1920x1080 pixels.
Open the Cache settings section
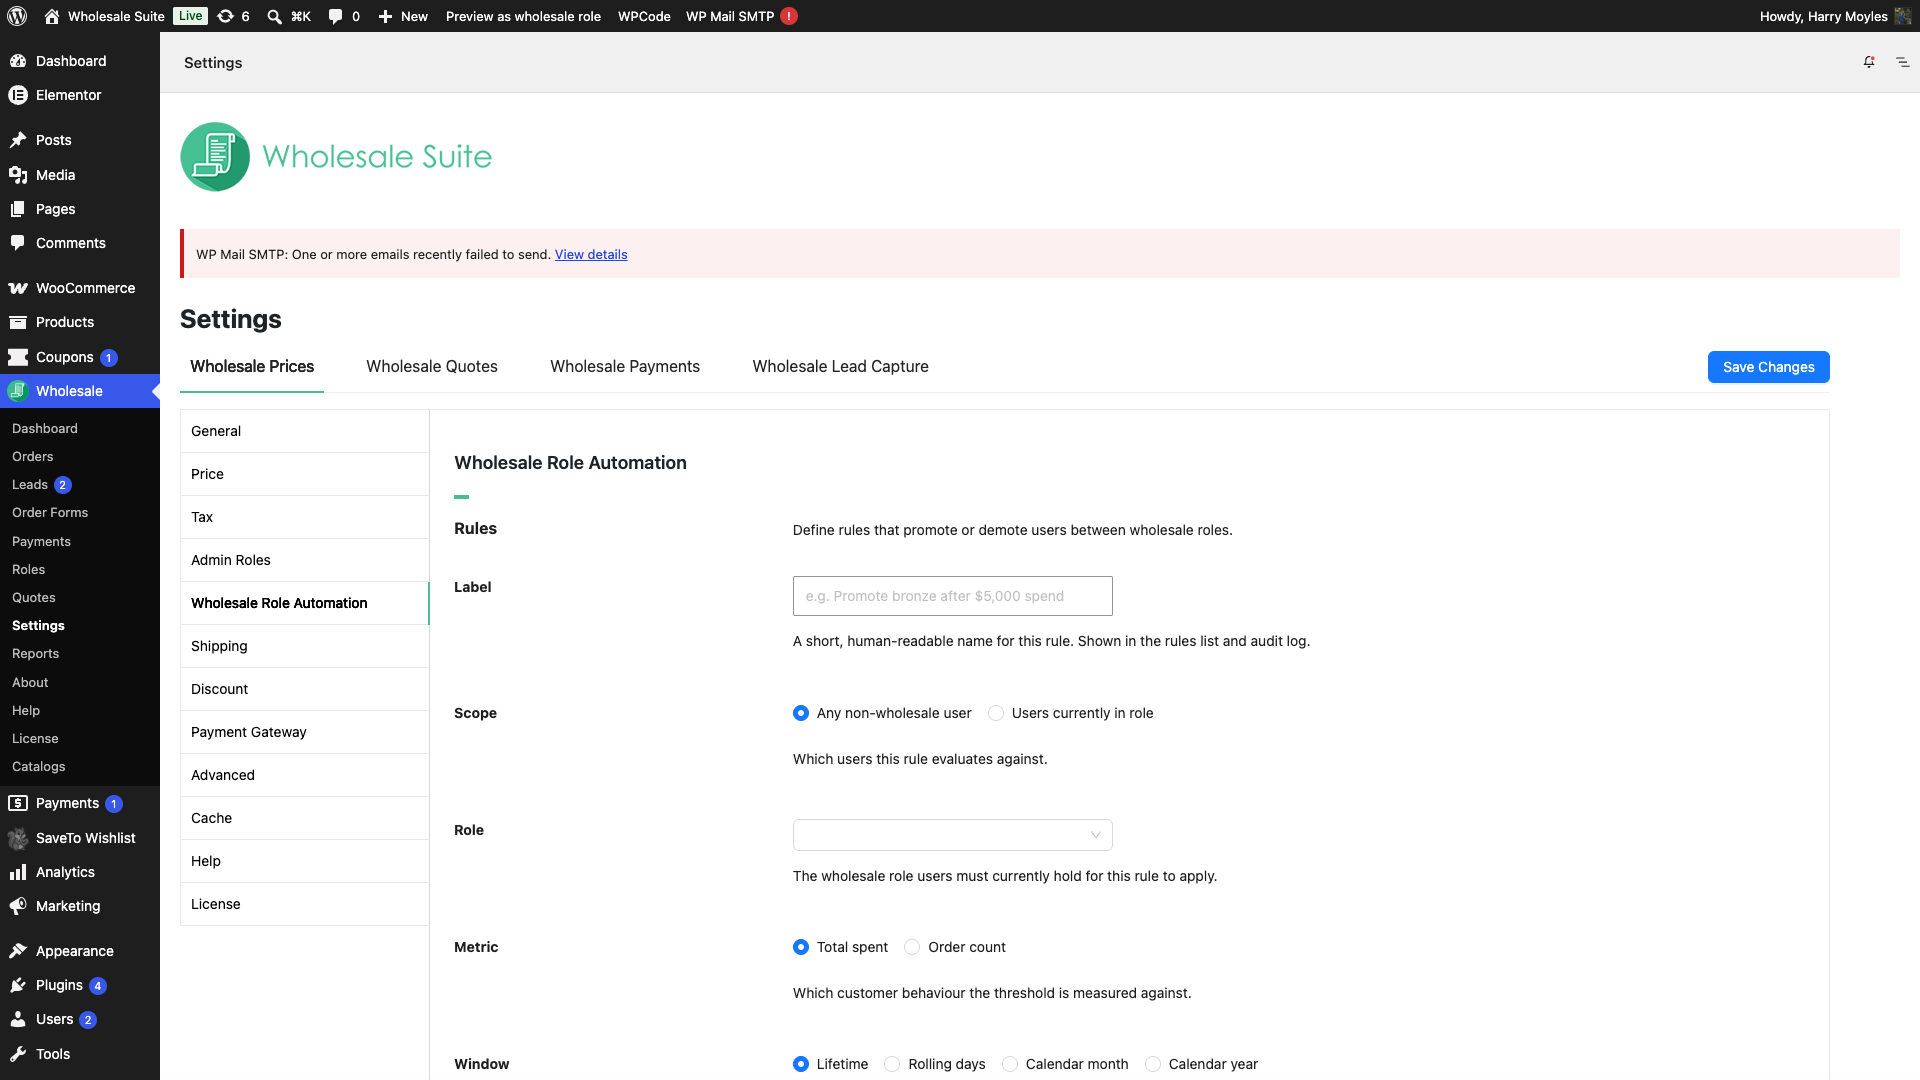pos(304,818)
